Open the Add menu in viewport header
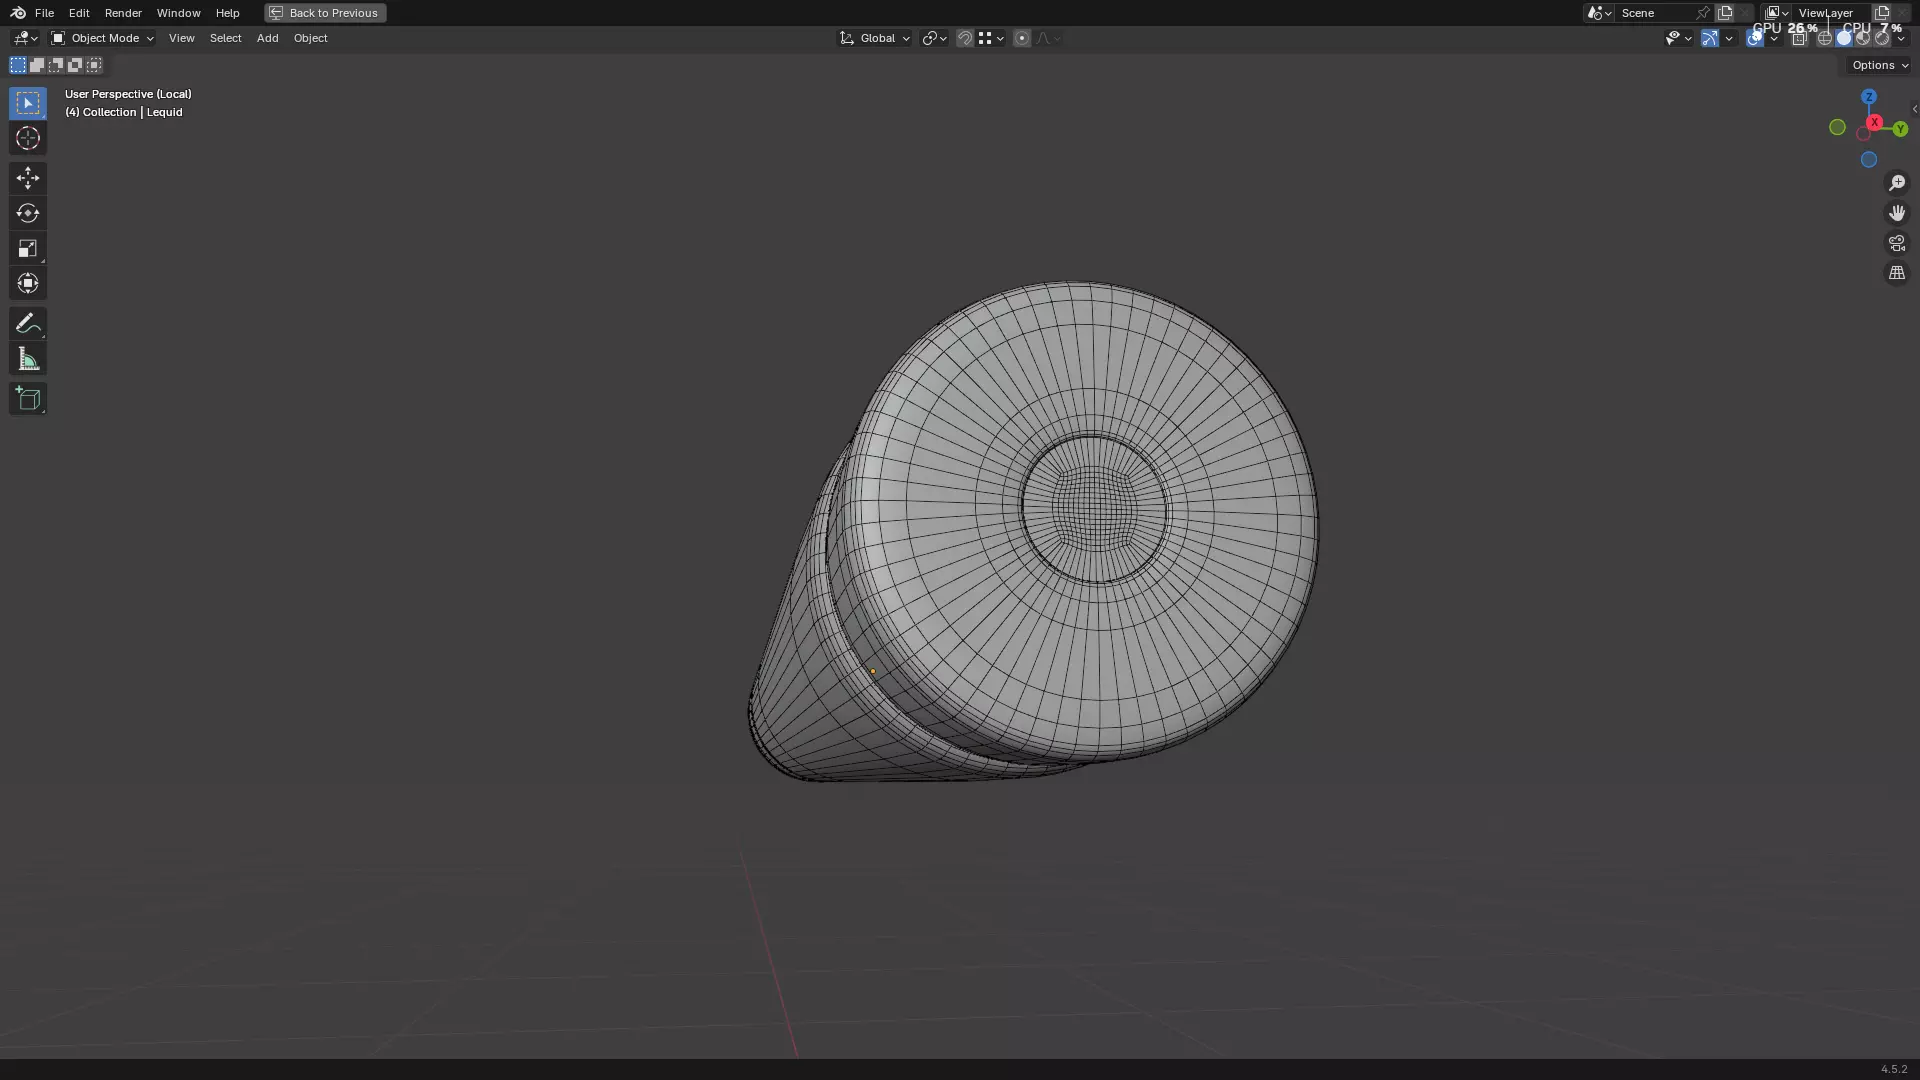The image size is (1920, 1080). point(267,38)
